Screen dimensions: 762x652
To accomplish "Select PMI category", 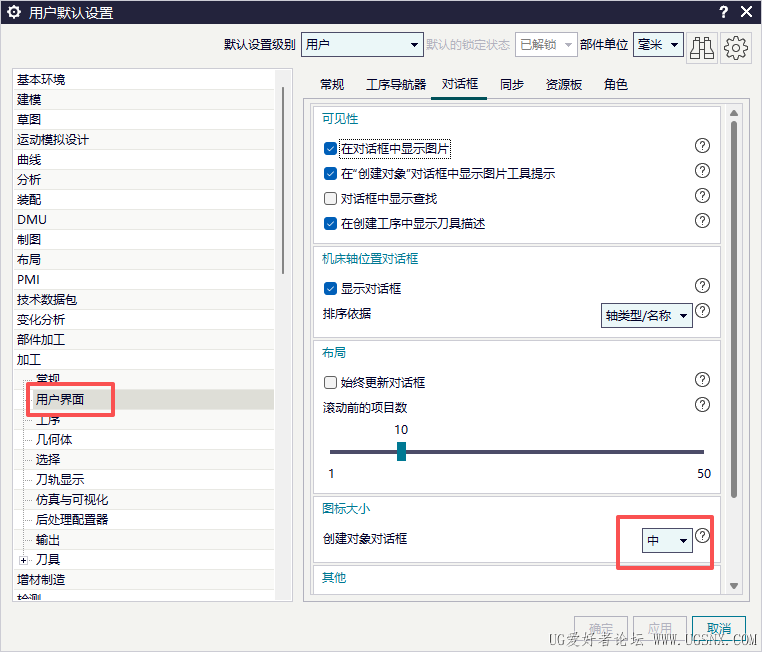I will click(x=144, y=280).
